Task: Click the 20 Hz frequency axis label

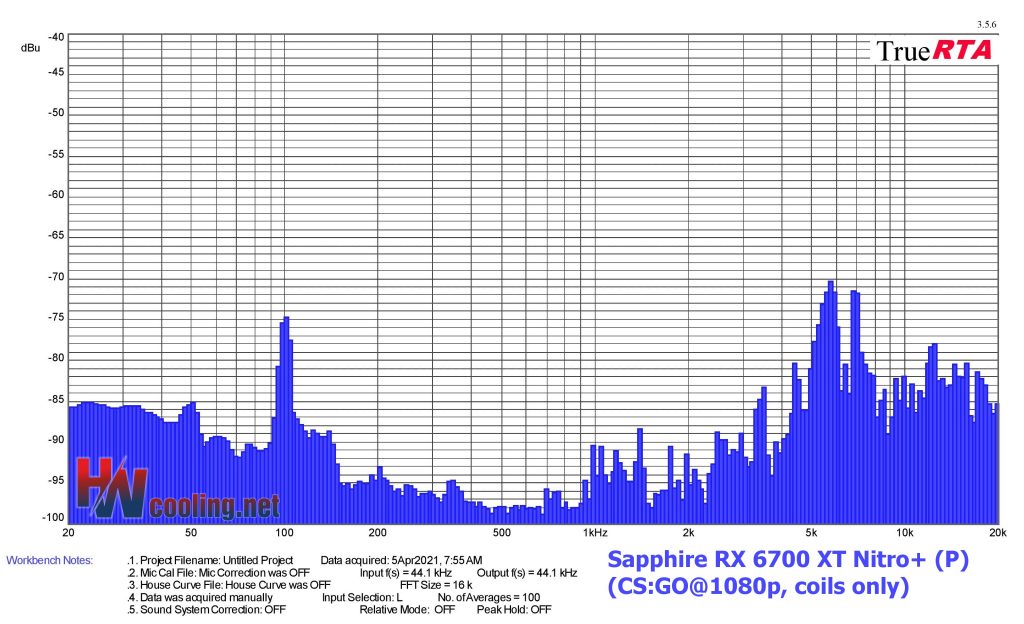Action: (x=68, y=533)
